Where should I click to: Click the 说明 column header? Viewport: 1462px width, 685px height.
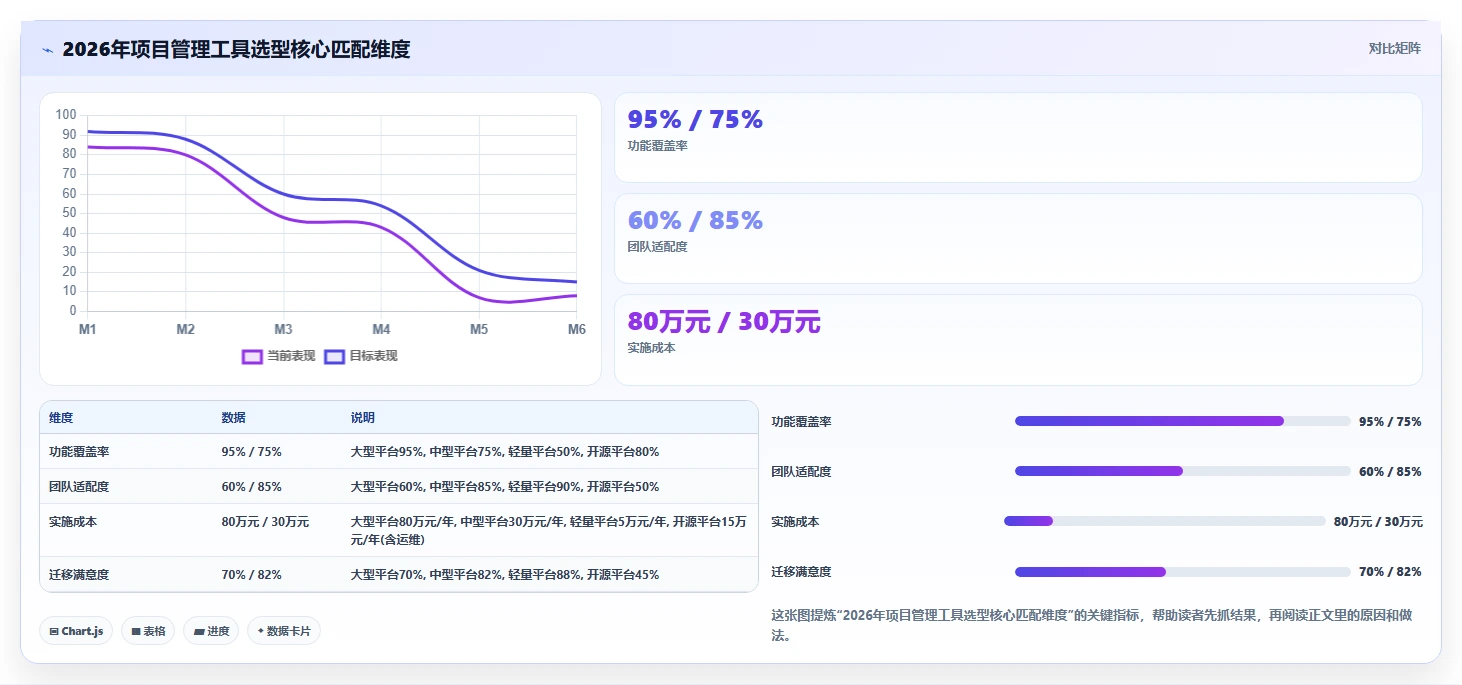362,418
